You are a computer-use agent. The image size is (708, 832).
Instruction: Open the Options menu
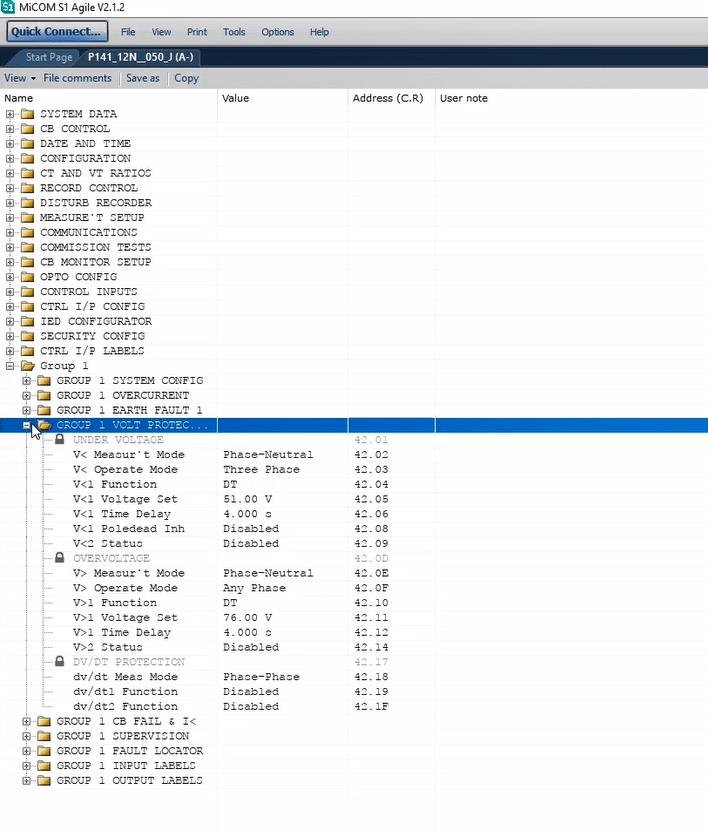pyautogui.click(x=278, y=32)
